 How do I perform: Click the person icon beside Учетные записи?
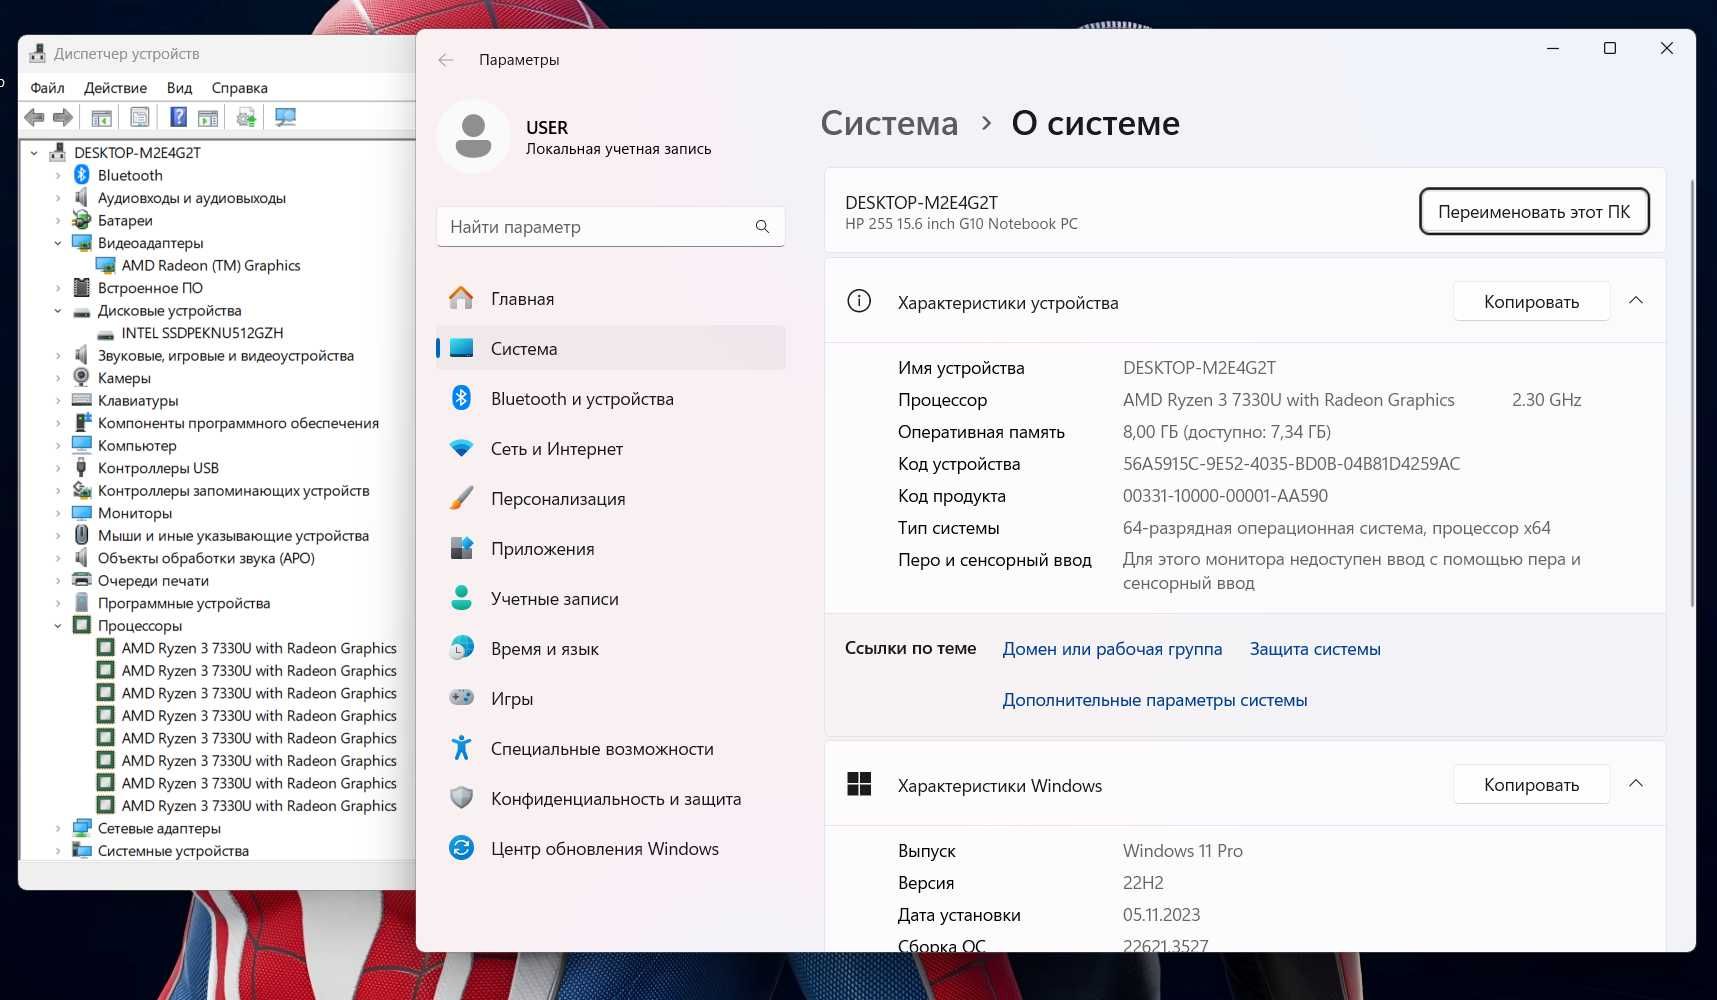pos(461,598)
